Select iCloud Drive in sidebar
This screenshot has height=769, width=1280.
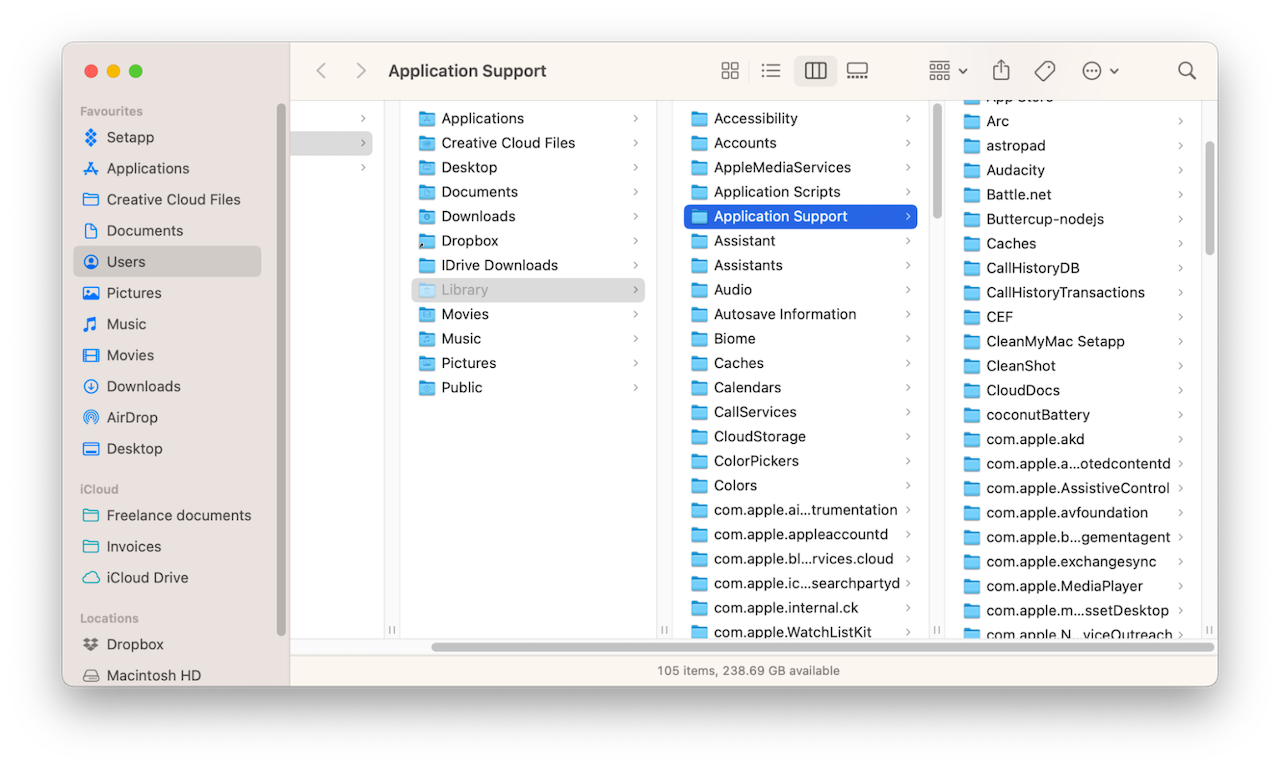point(147,578)
